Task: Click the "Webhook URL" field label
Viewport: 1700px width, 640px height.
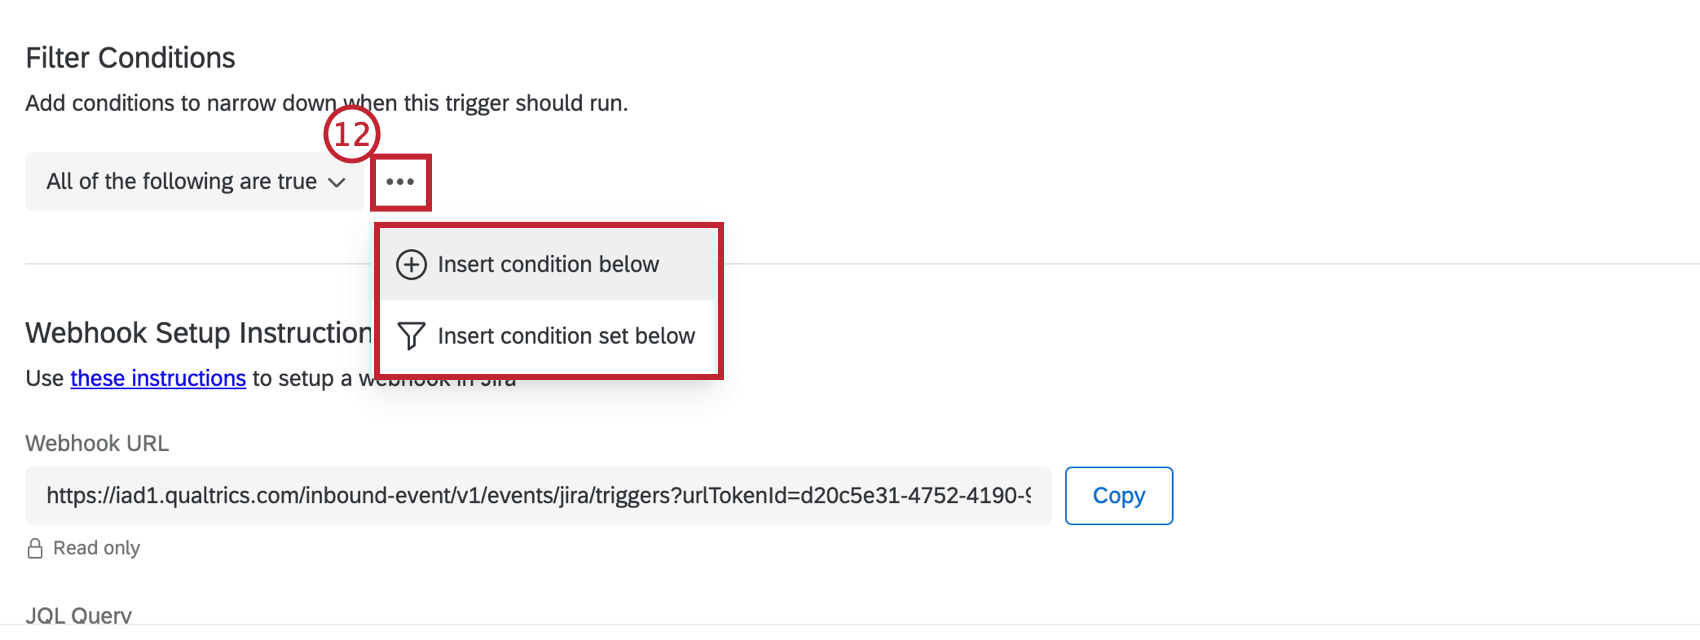Action: [97, 443]
